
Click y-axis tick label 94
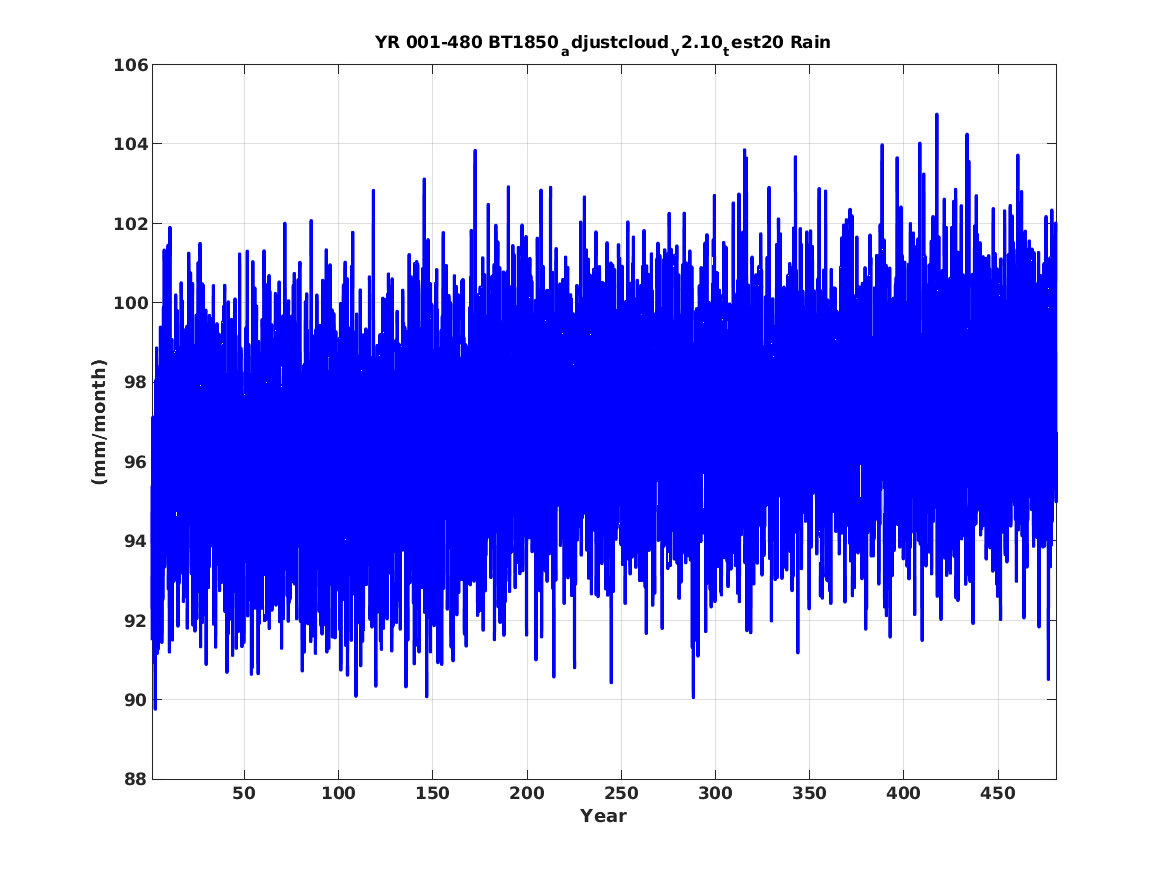[136, 541]
